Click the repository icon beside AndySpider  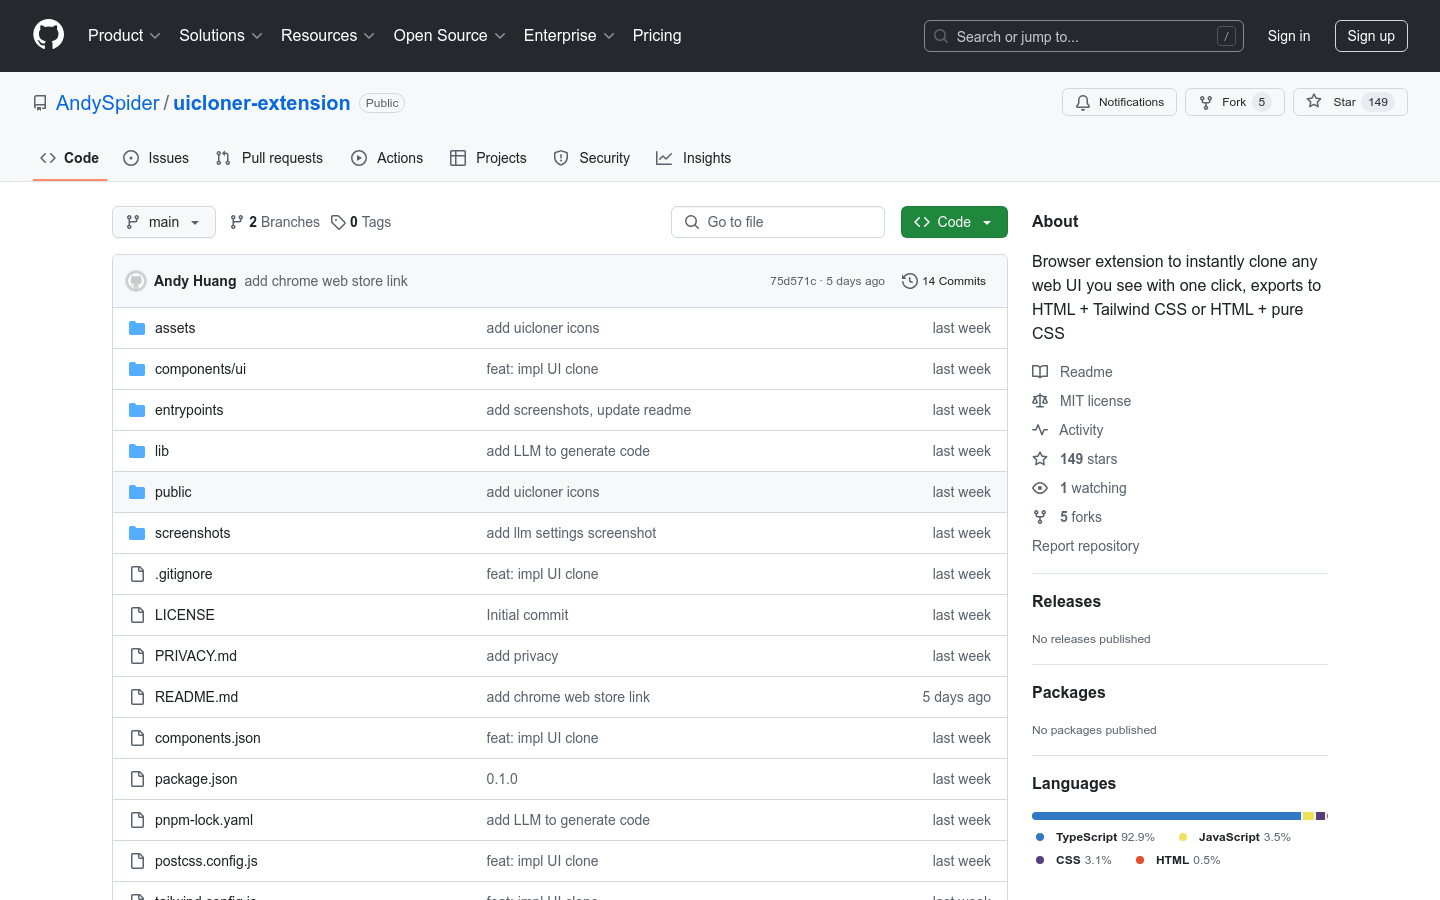point(40,103)
